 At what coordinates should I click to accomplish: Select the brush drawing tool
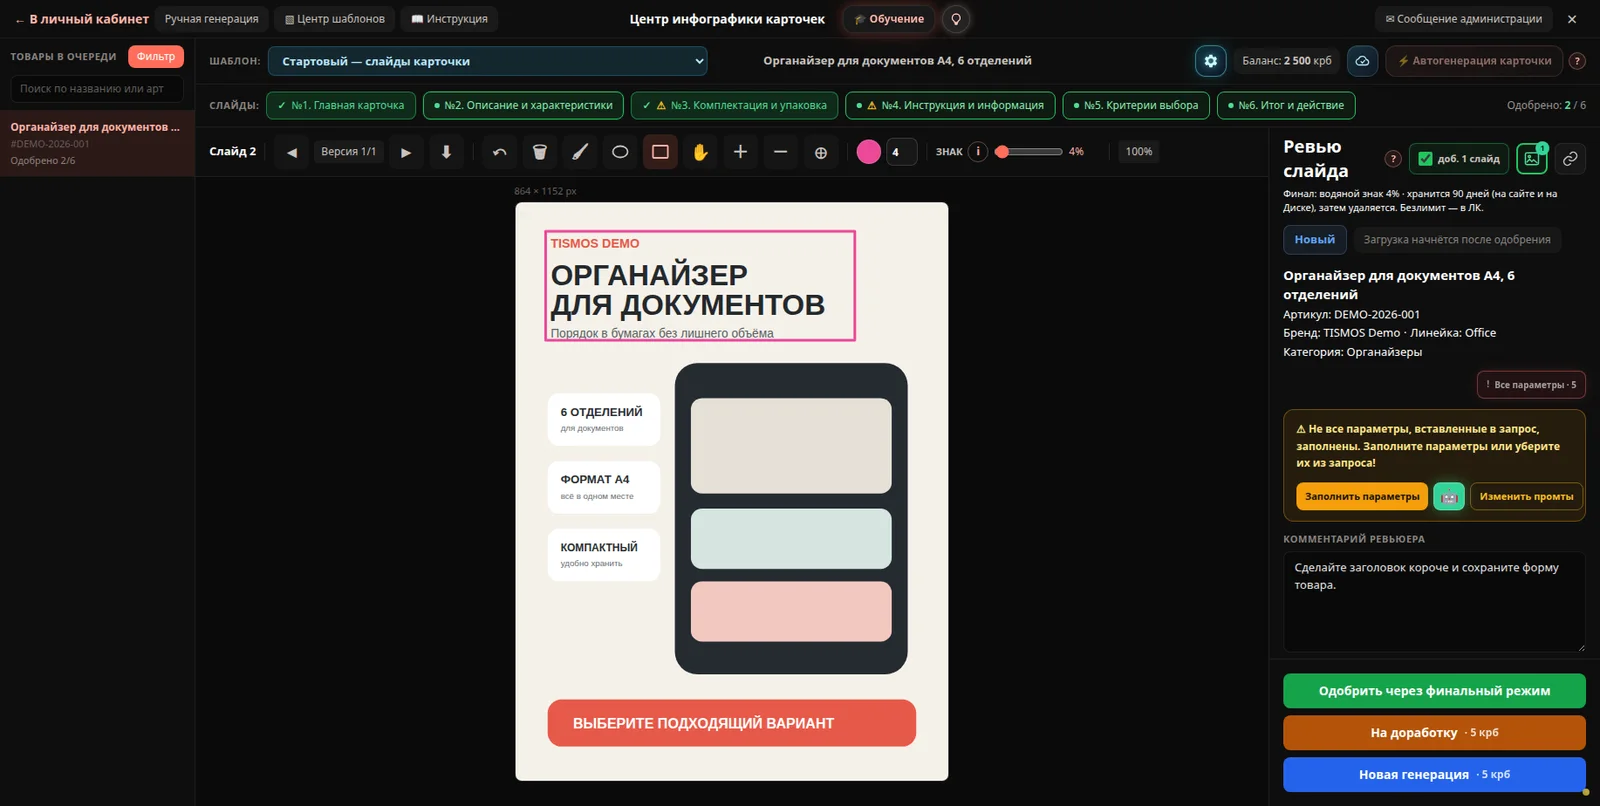(x=580, y=152)
